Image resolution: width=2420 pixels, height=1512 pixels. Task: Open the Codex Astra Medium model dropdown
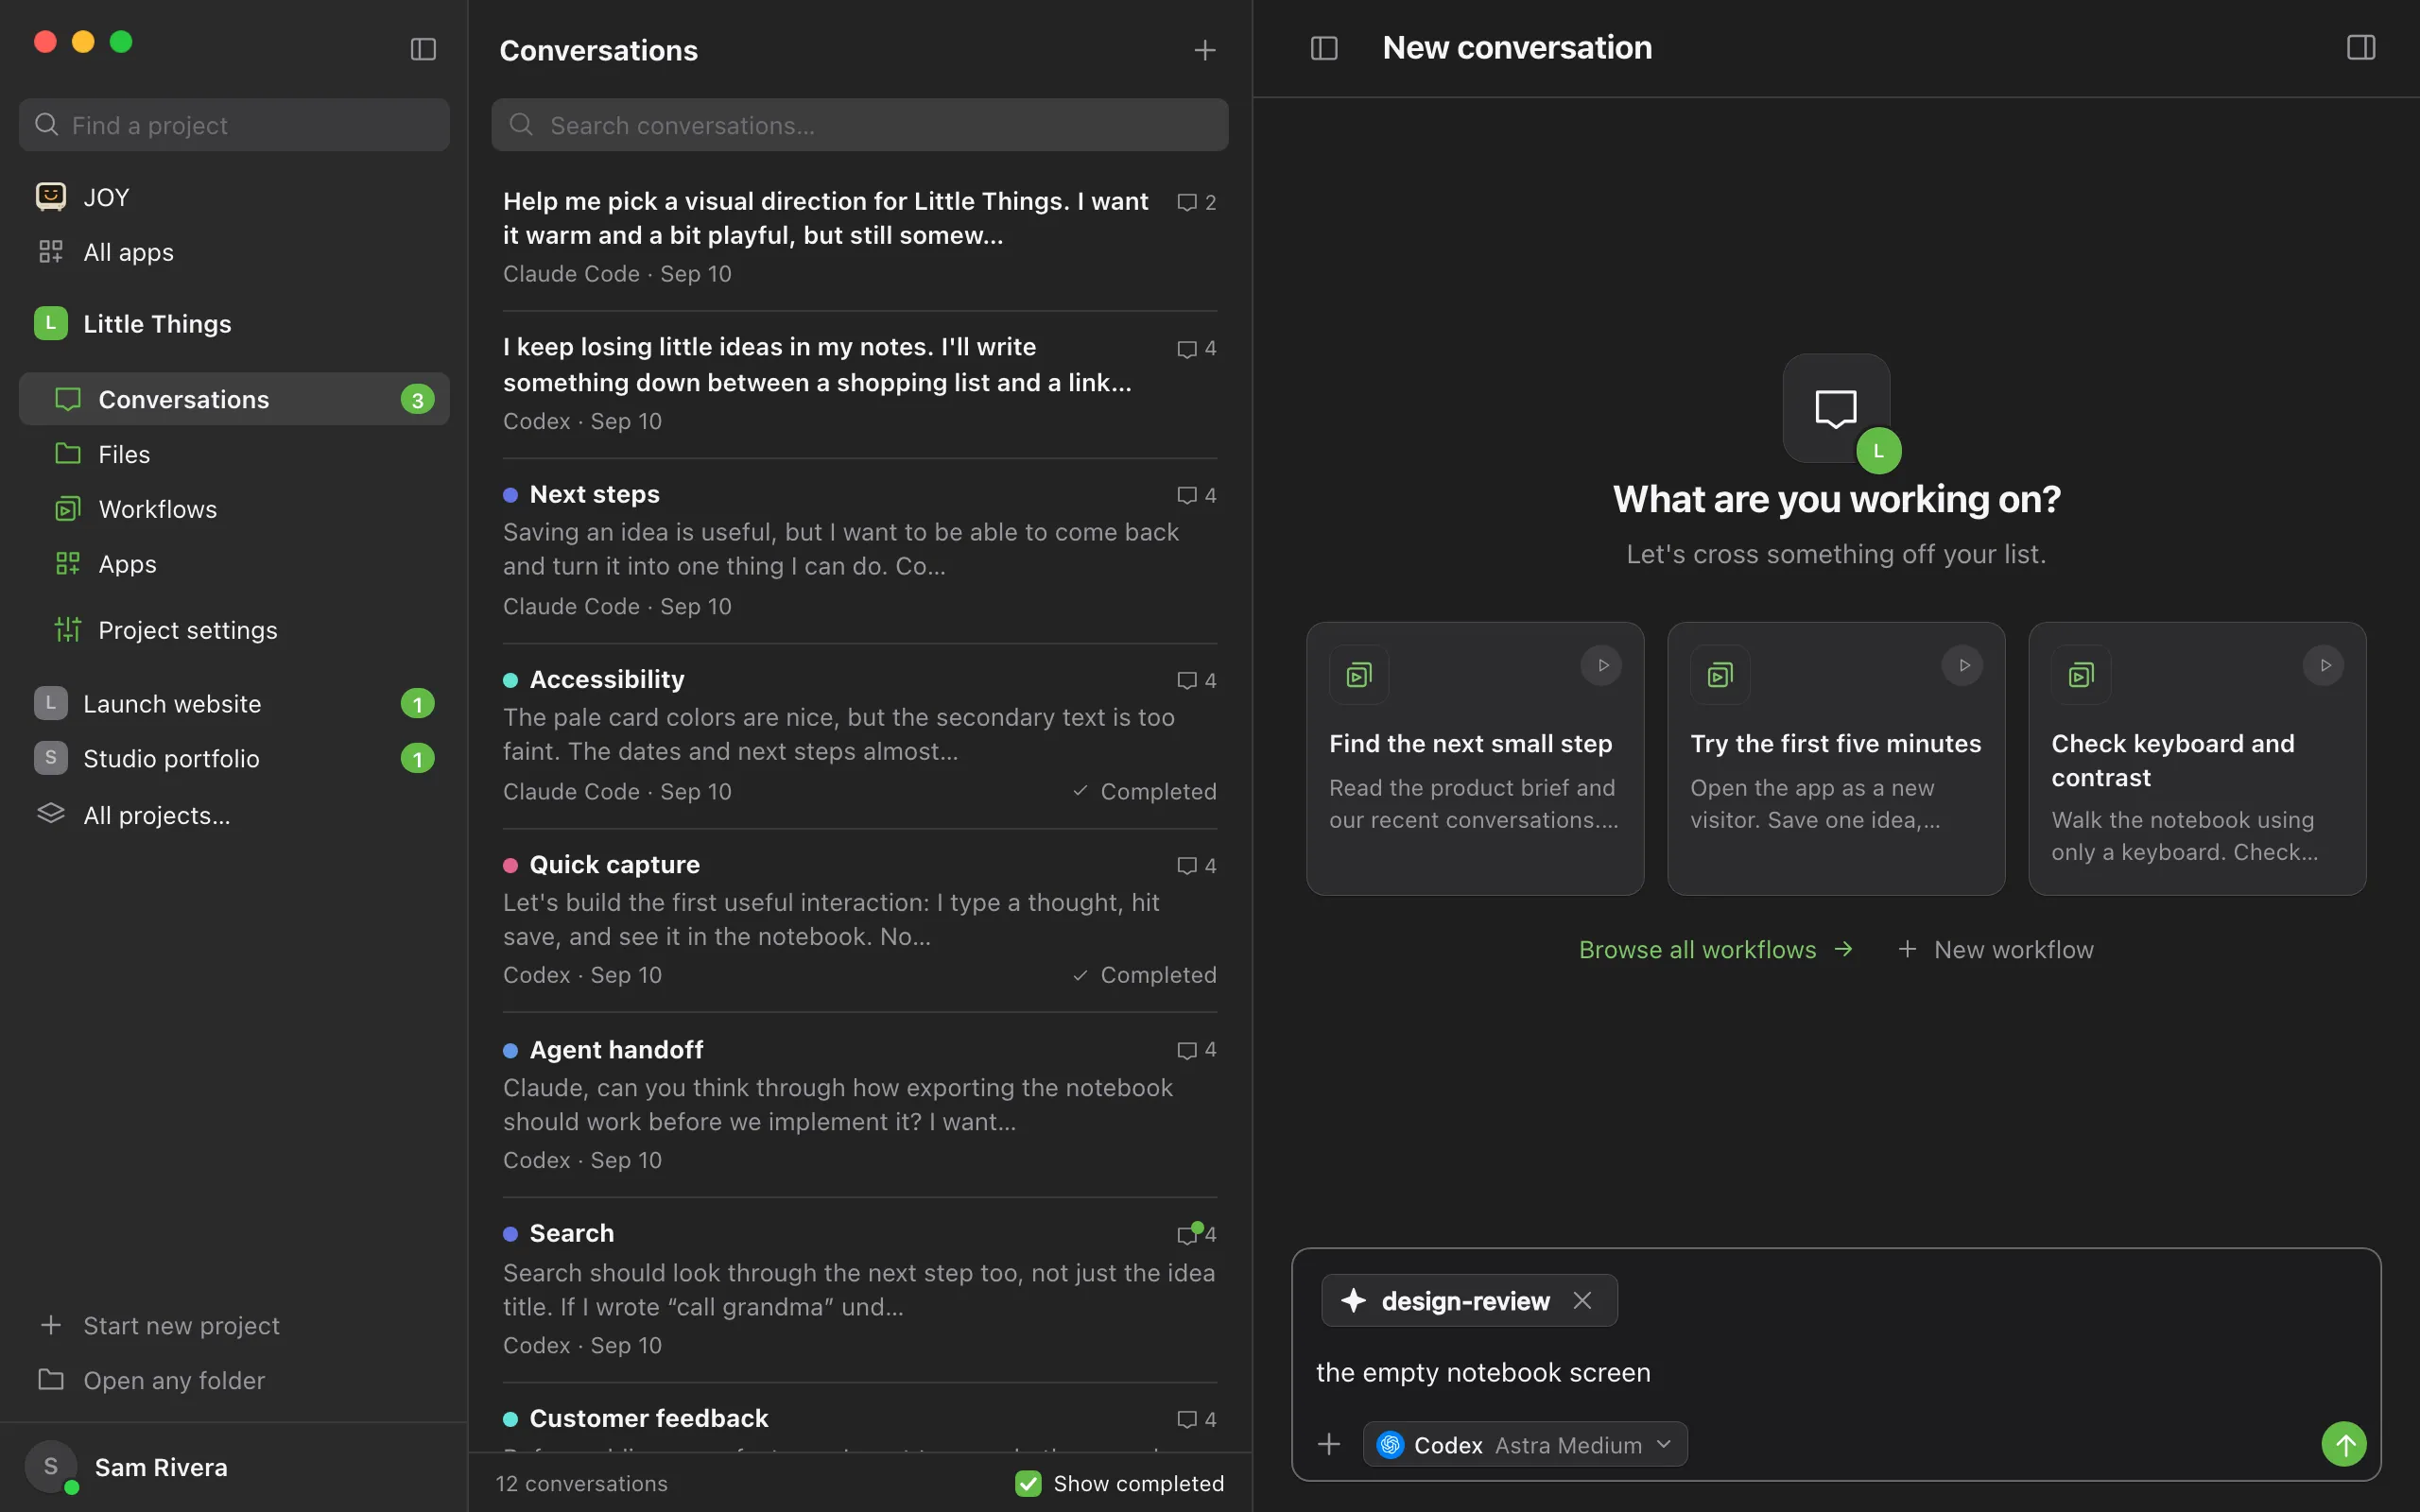[1525, 1445]
